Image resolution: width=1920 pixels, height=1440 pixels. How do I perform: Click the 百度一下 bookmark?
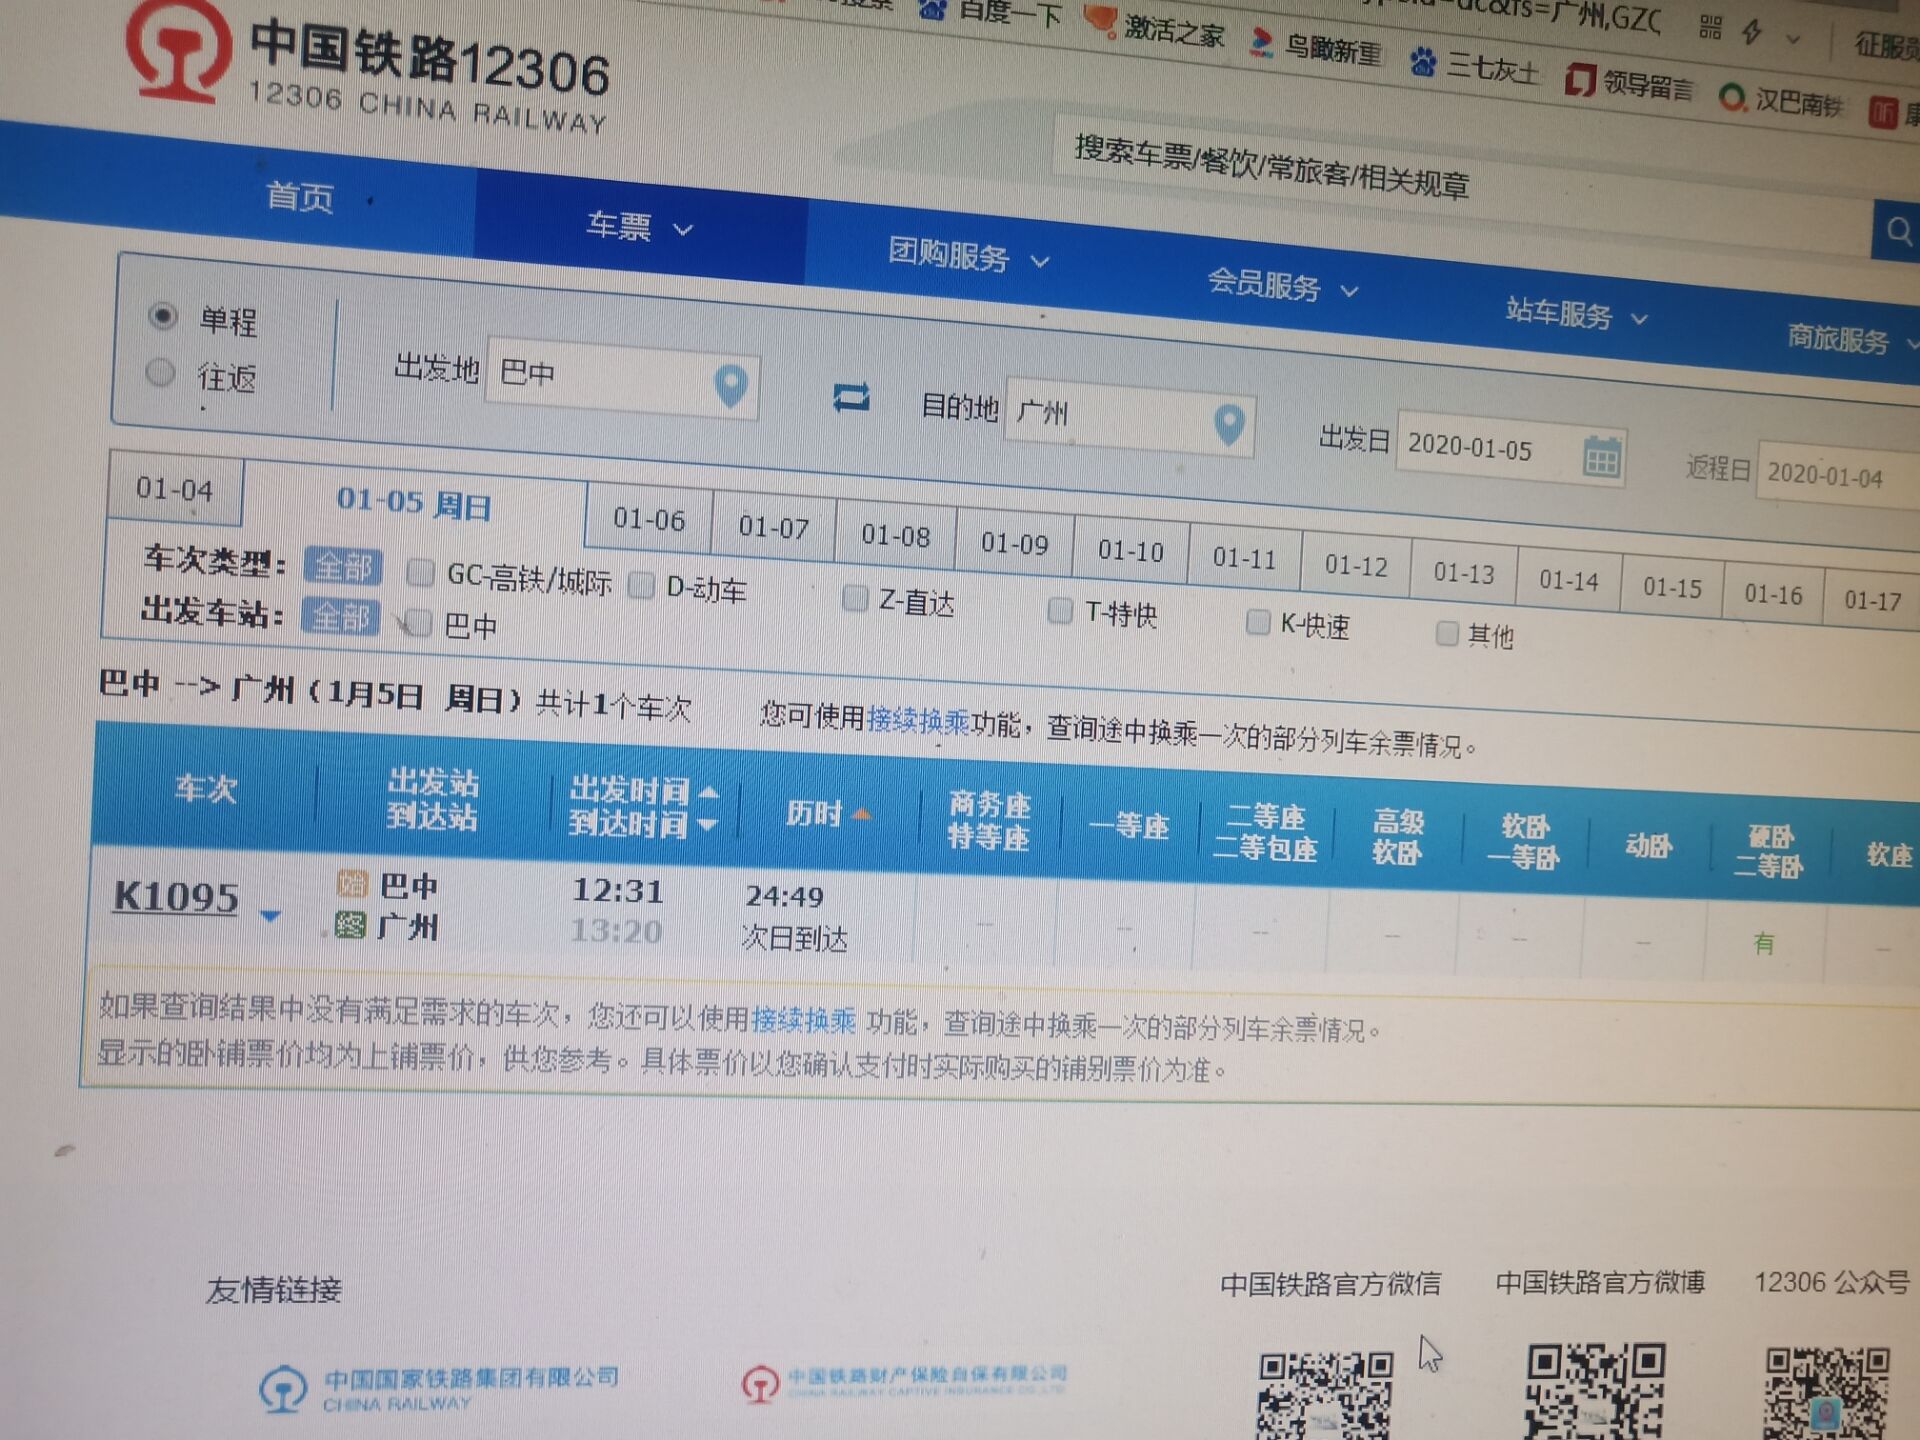click(x=990, y=11)
